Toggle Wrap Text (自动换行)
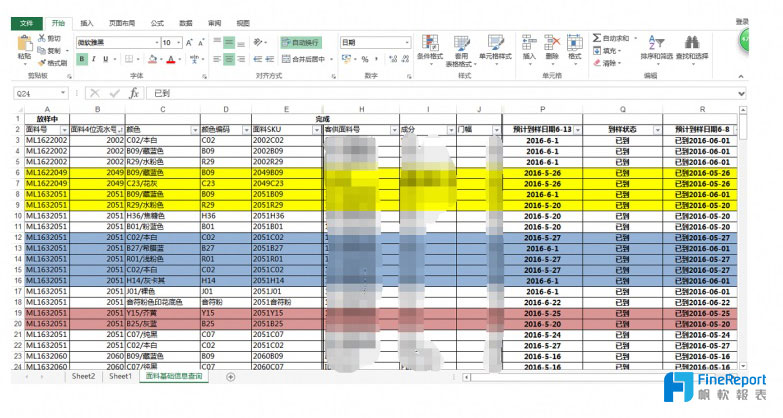The image size is (783, 418). pyautogui.click(x=301, y=42)
